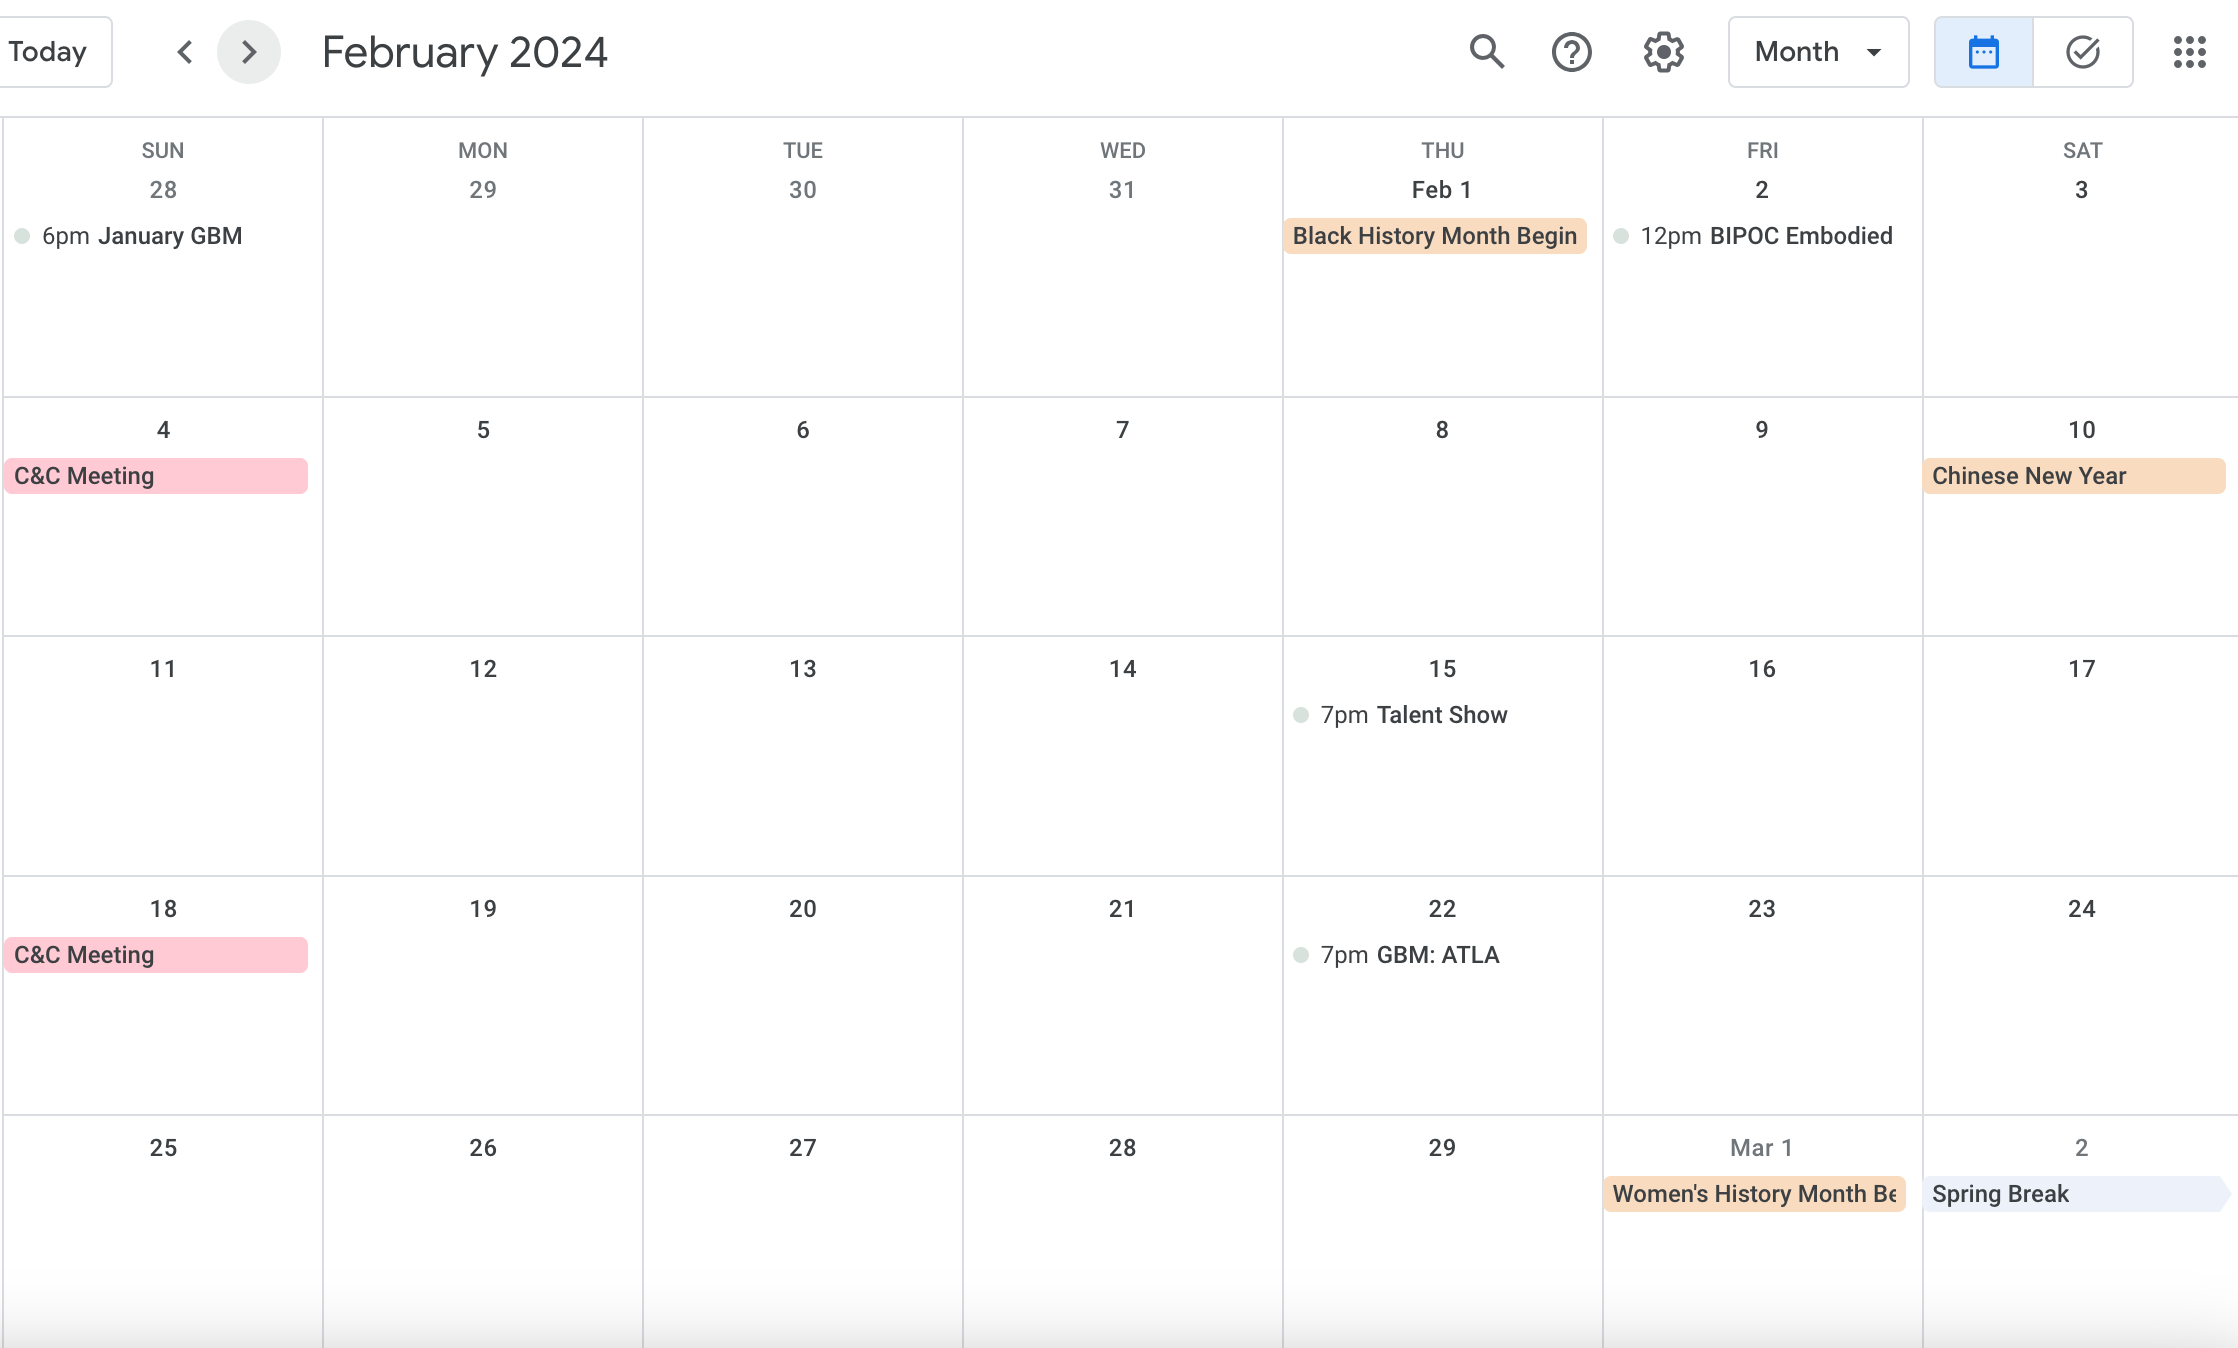
Task: Open C&C Meeting on February 4
Action: (x=156, y=476)
